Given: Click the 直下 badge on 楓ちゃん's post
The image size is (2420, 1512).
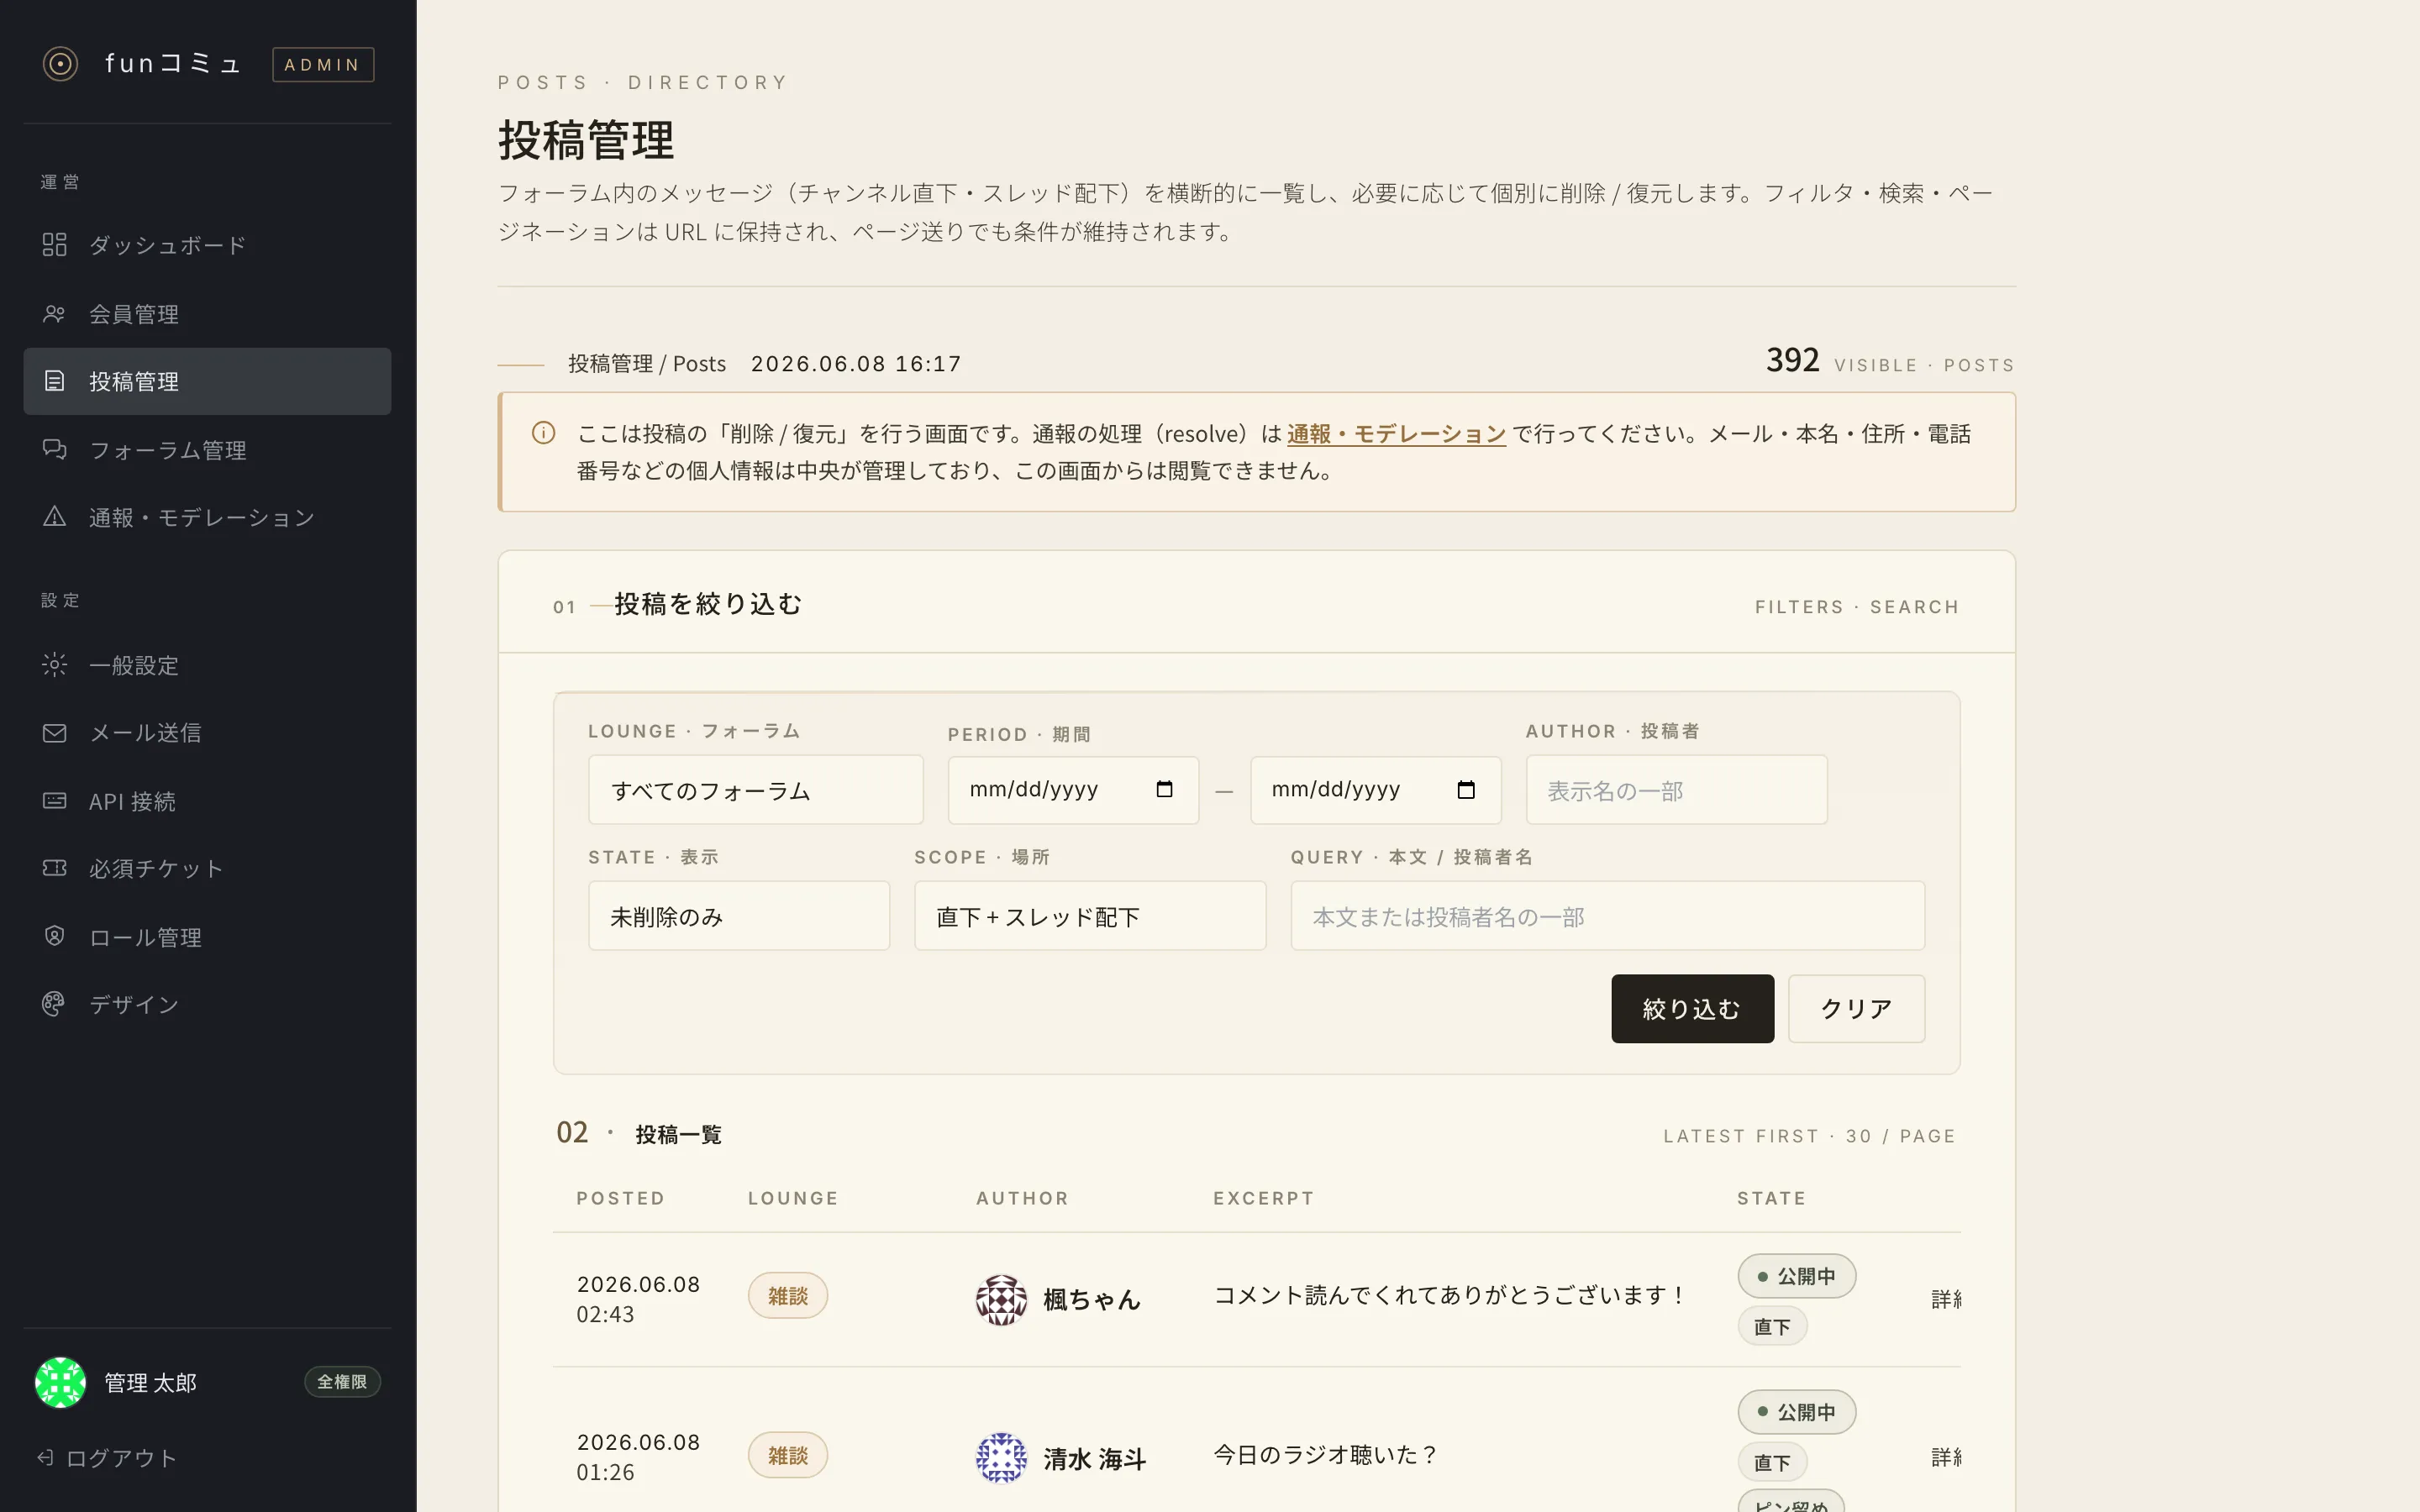Looking at the screenshot, I should pyautogui.click(x=1772, y=1327).
